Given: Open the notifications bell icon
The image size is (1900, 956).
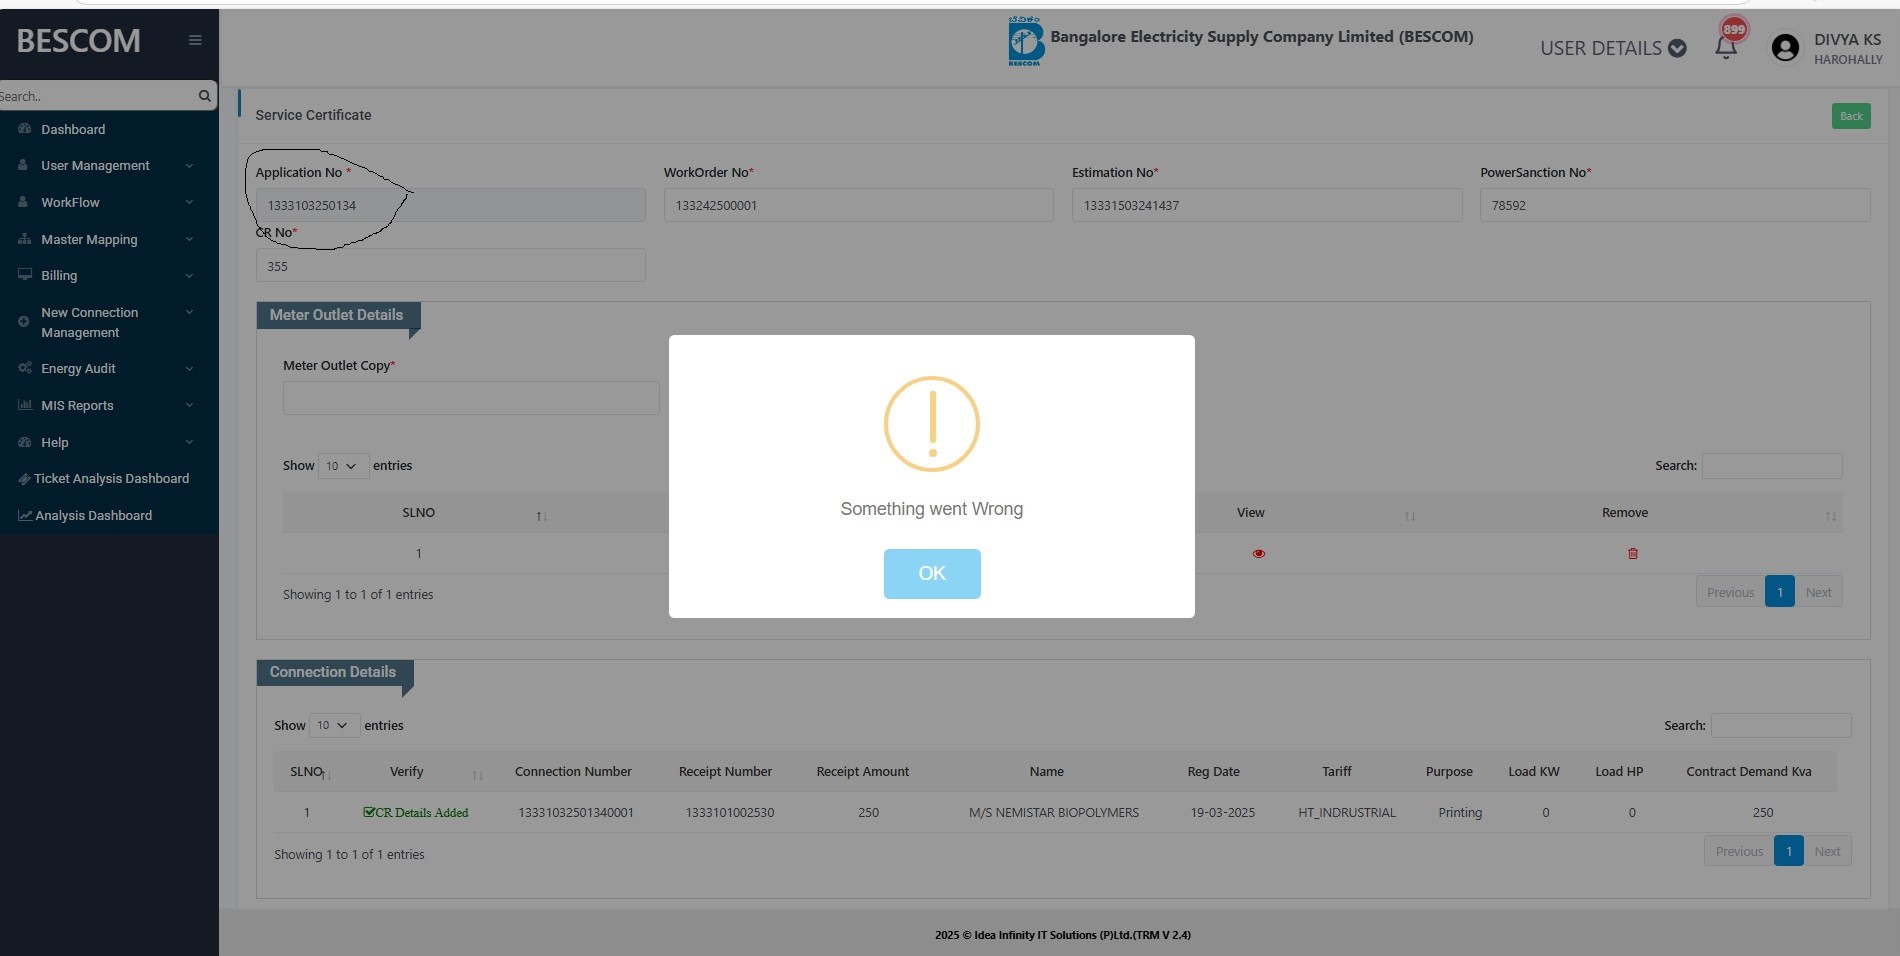Looking at the screenshot, I should [x=1726, y=47].
